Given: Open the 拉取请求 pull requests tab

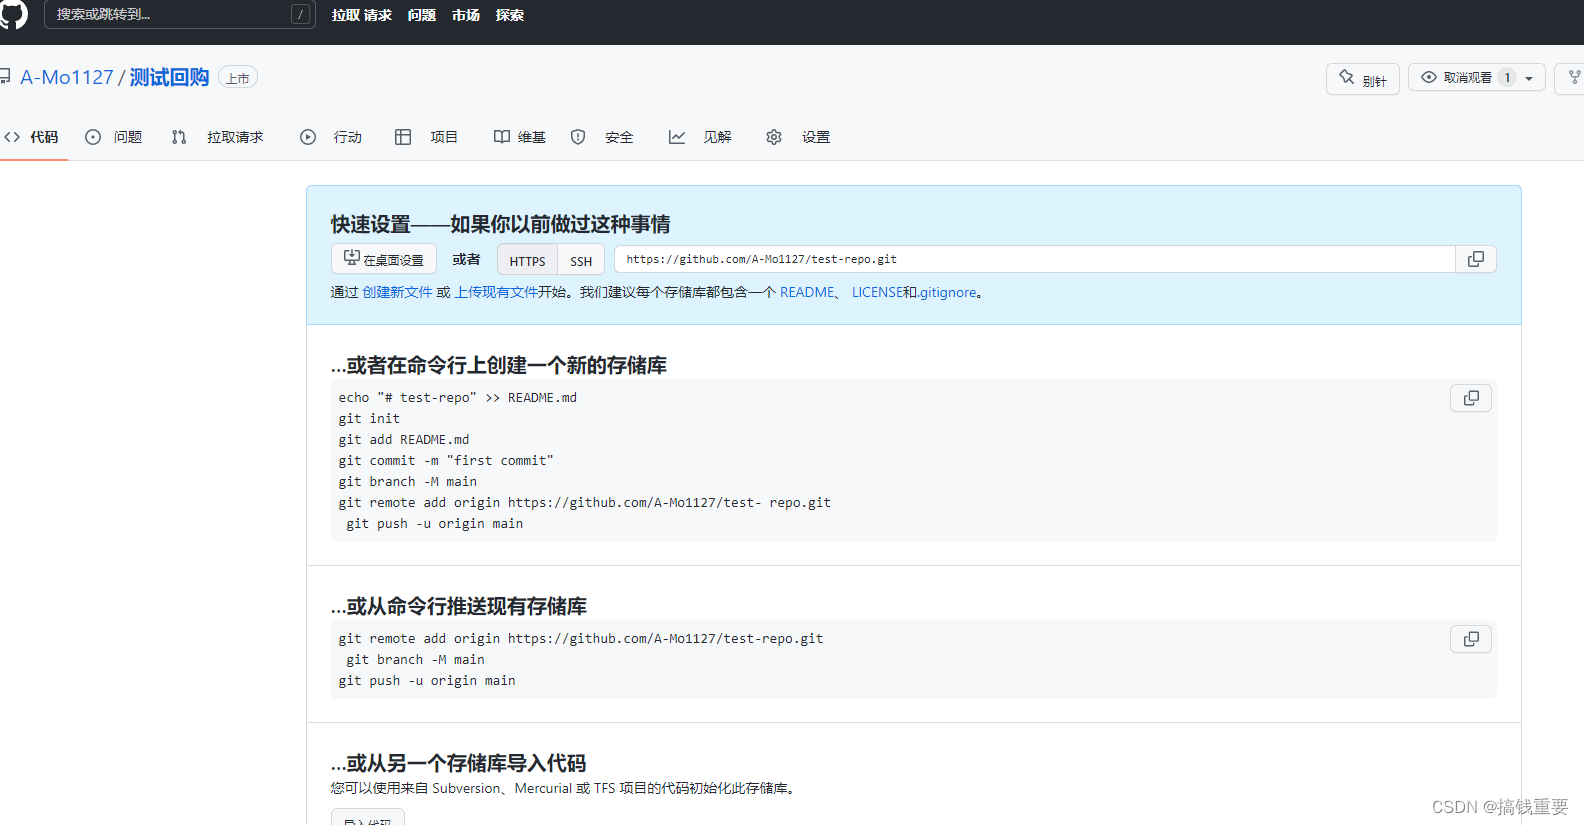Looking at the screenshot, I should point(217,137).
